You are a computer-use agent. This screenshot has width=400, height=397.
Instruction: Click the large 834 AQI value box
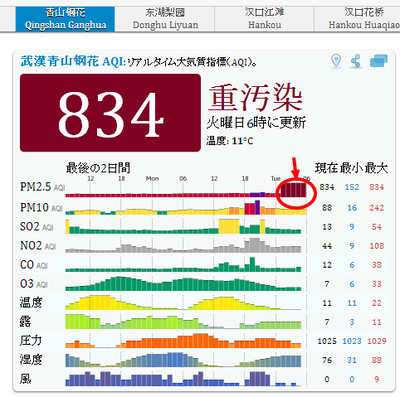coord(110,113)
